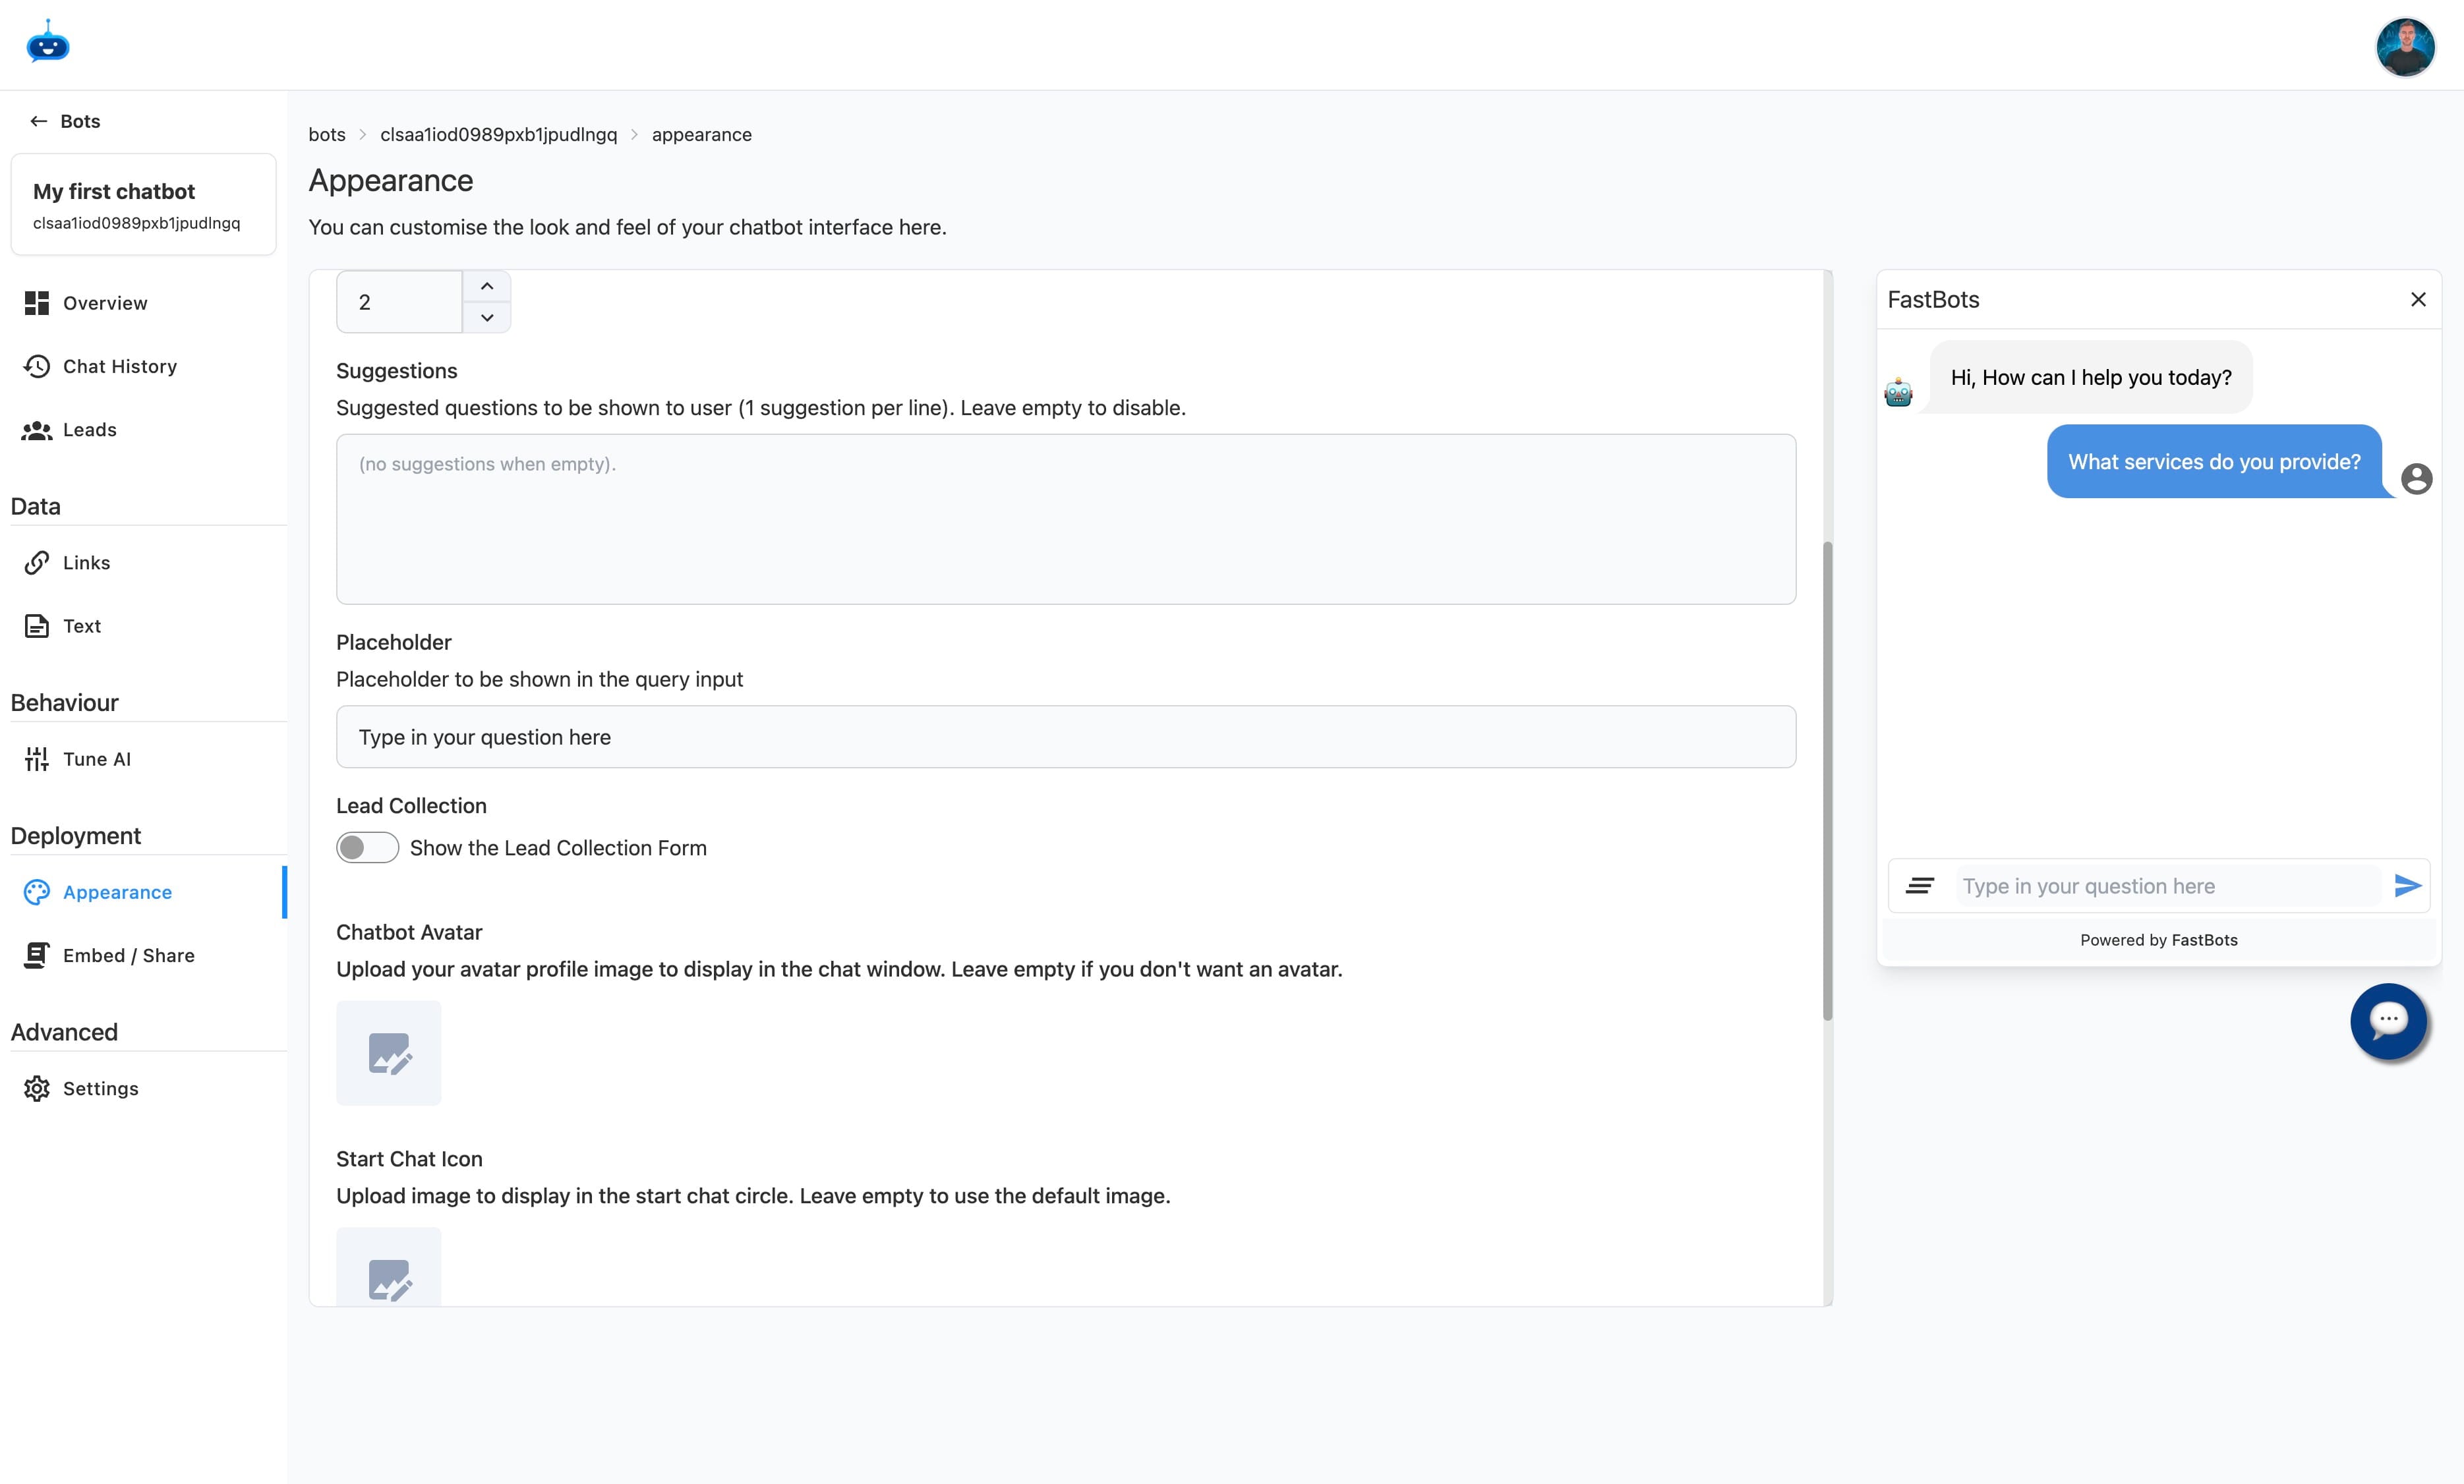This screenshot has height=1484, width=2464.
Task: Enable the Show Lead Collection Form toggle
Action: coord(367,847)
